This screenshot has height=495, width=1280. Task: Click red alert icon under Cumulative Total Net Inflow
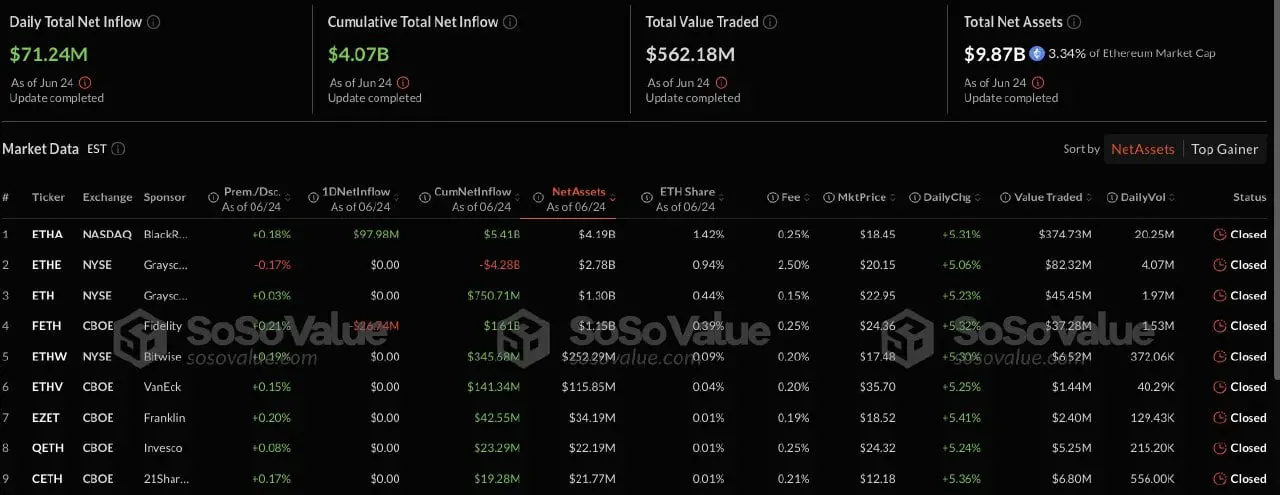click(x=402, y=83)
